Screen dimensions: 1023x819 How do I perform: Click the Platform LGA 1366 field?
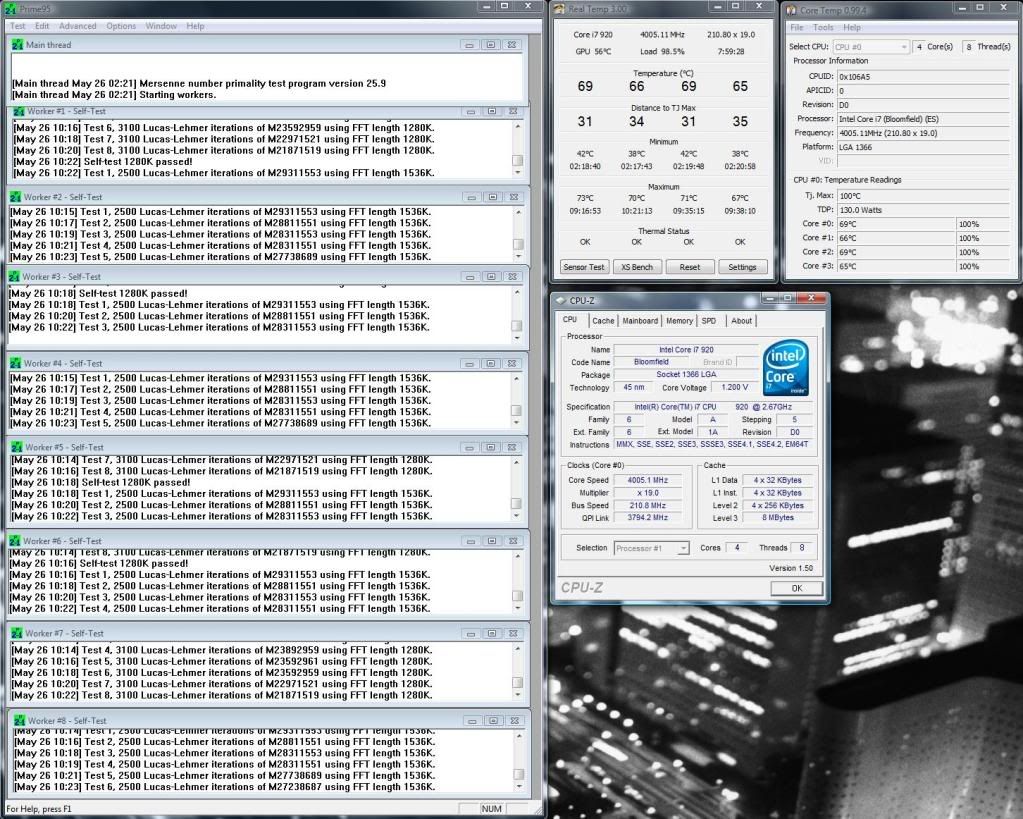[924, 147]
